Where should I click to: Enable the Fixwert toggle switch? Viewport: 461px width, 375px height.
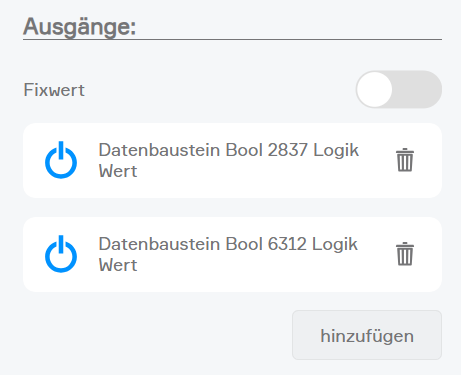[x=399, y=89]
